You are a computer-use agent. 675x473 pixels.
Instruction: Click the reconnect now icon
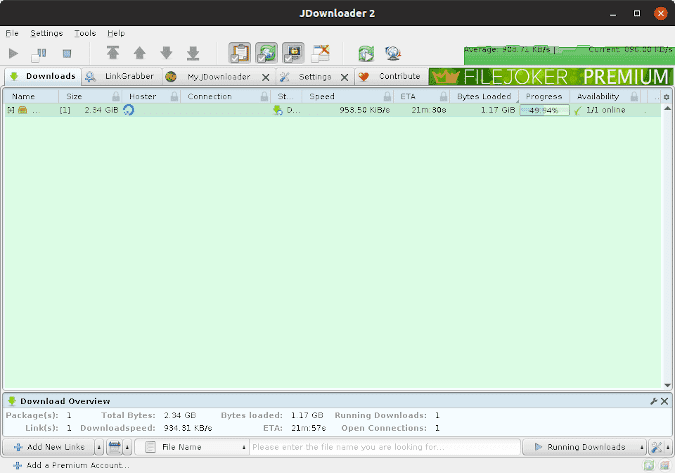(x=366, y=53)
